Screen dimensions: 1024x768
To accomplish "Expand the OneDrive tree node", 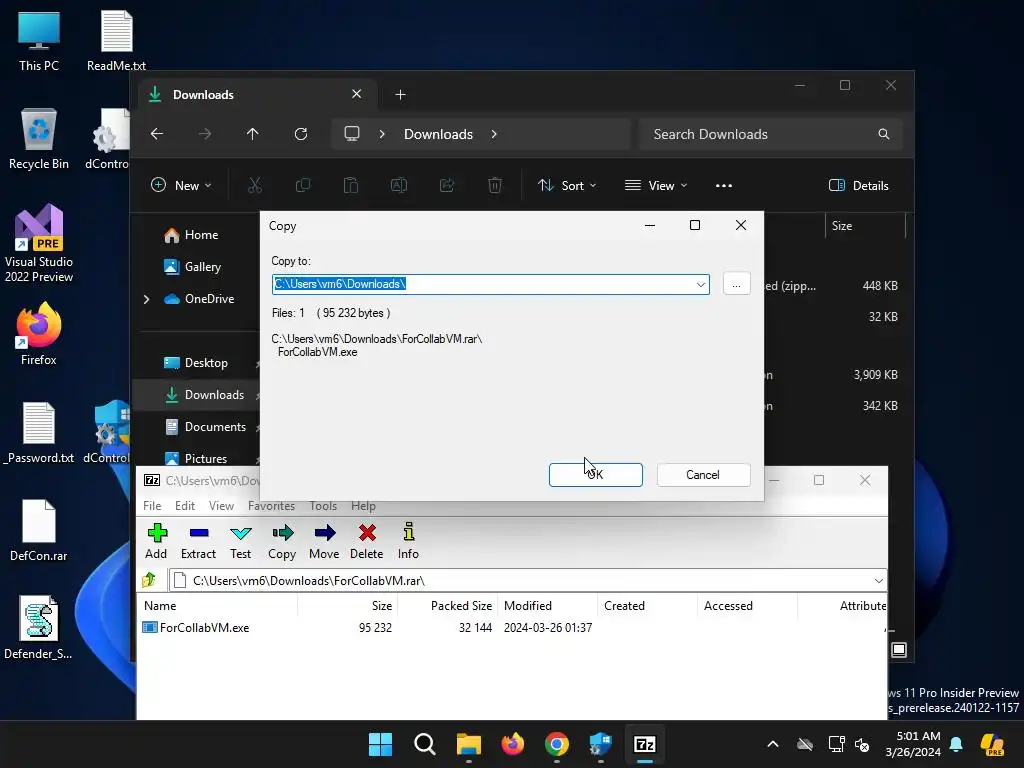I will click(x=146, y=299).
